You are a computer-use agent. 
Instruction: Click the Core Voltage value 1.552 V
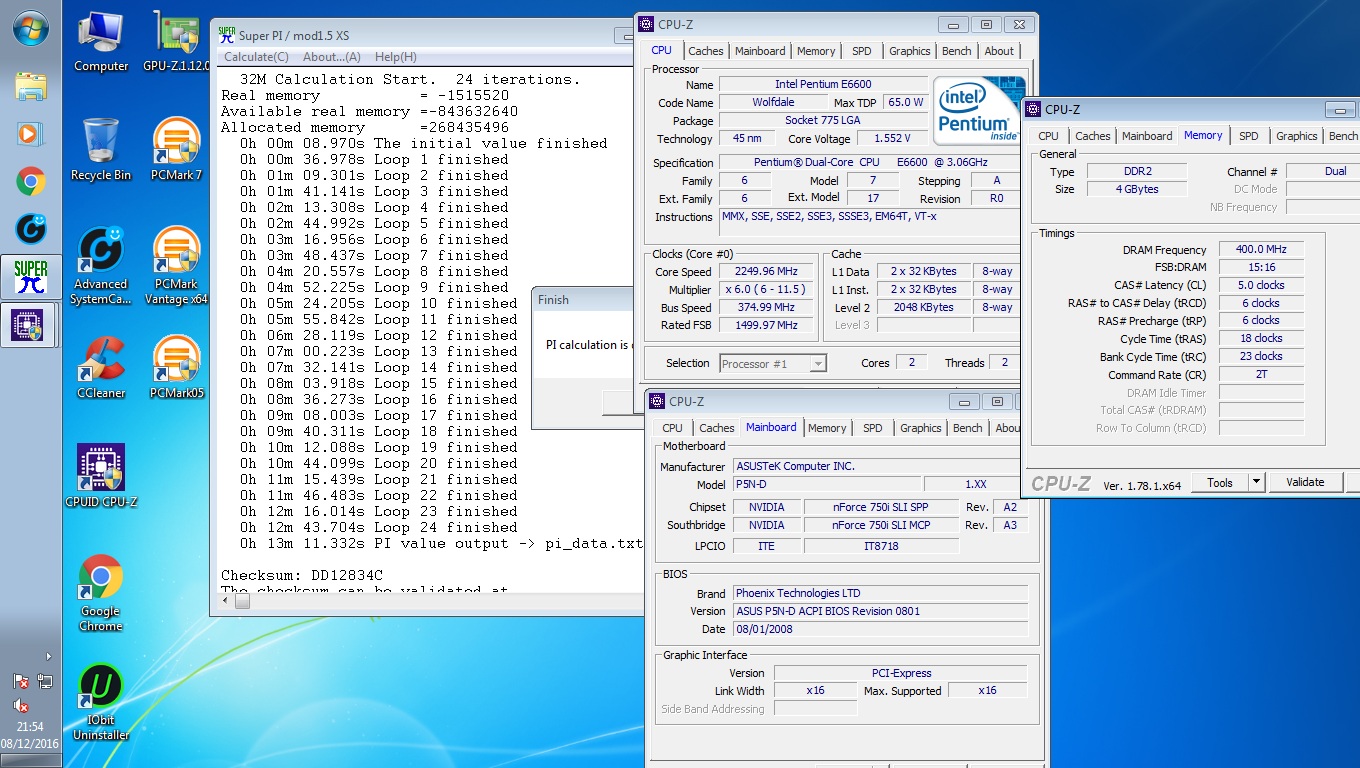pos(892,139)
